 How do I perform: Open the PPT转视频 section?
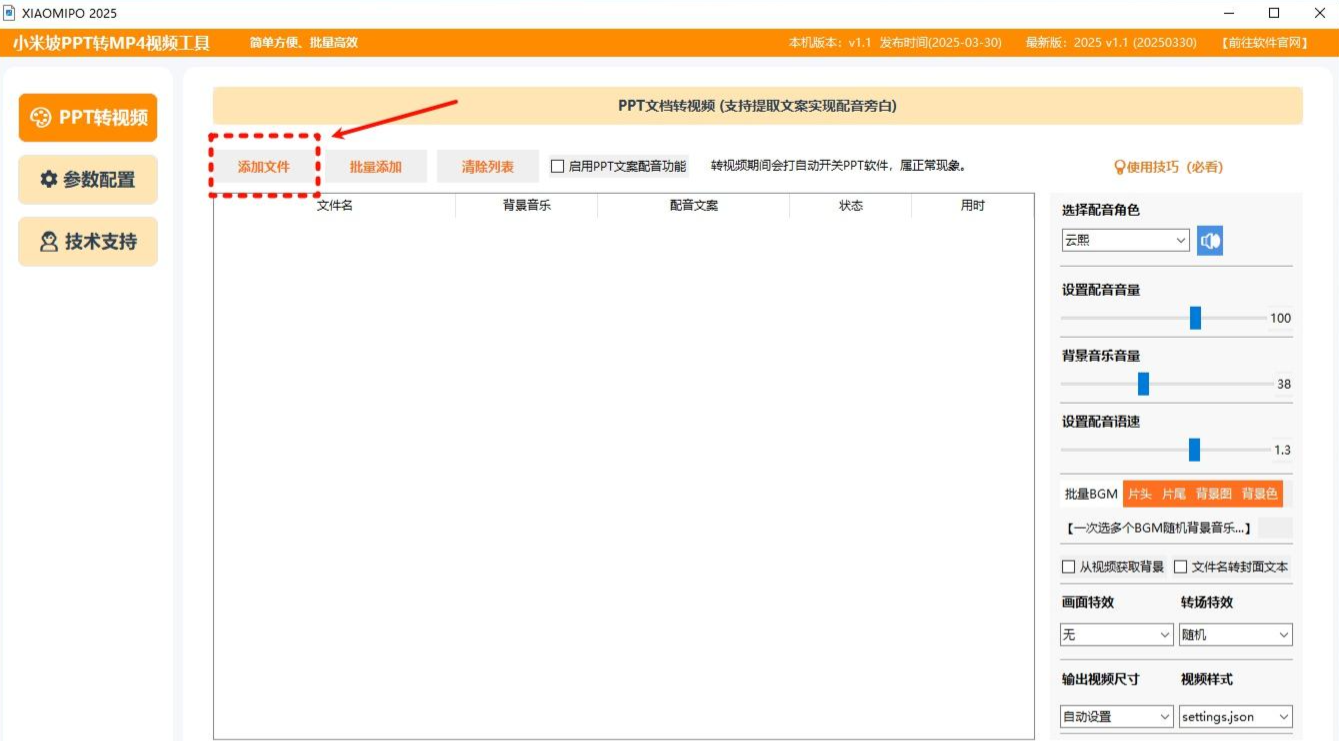tap(88, 118)
